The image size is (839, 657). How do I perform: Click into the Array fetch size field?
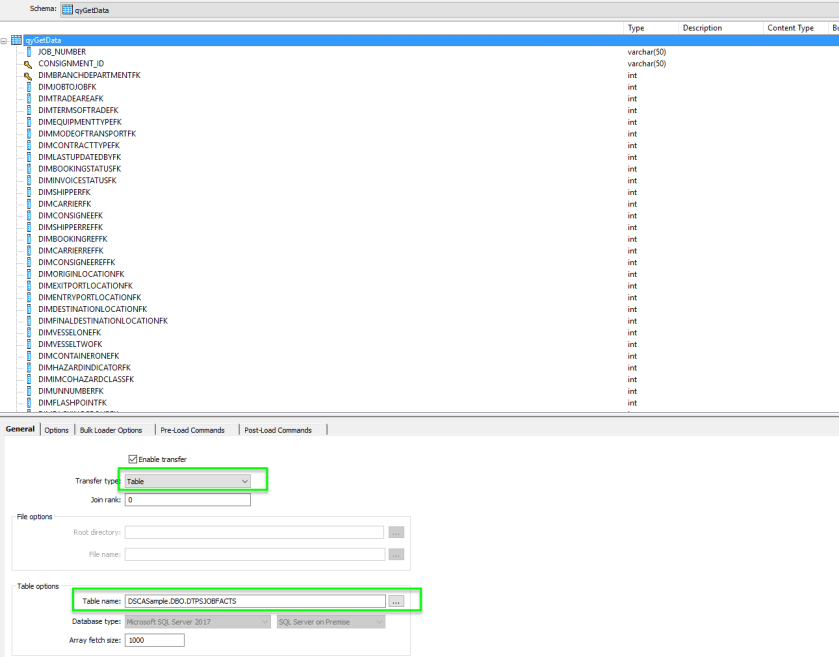pyautogui.click(x=155, y=640)
